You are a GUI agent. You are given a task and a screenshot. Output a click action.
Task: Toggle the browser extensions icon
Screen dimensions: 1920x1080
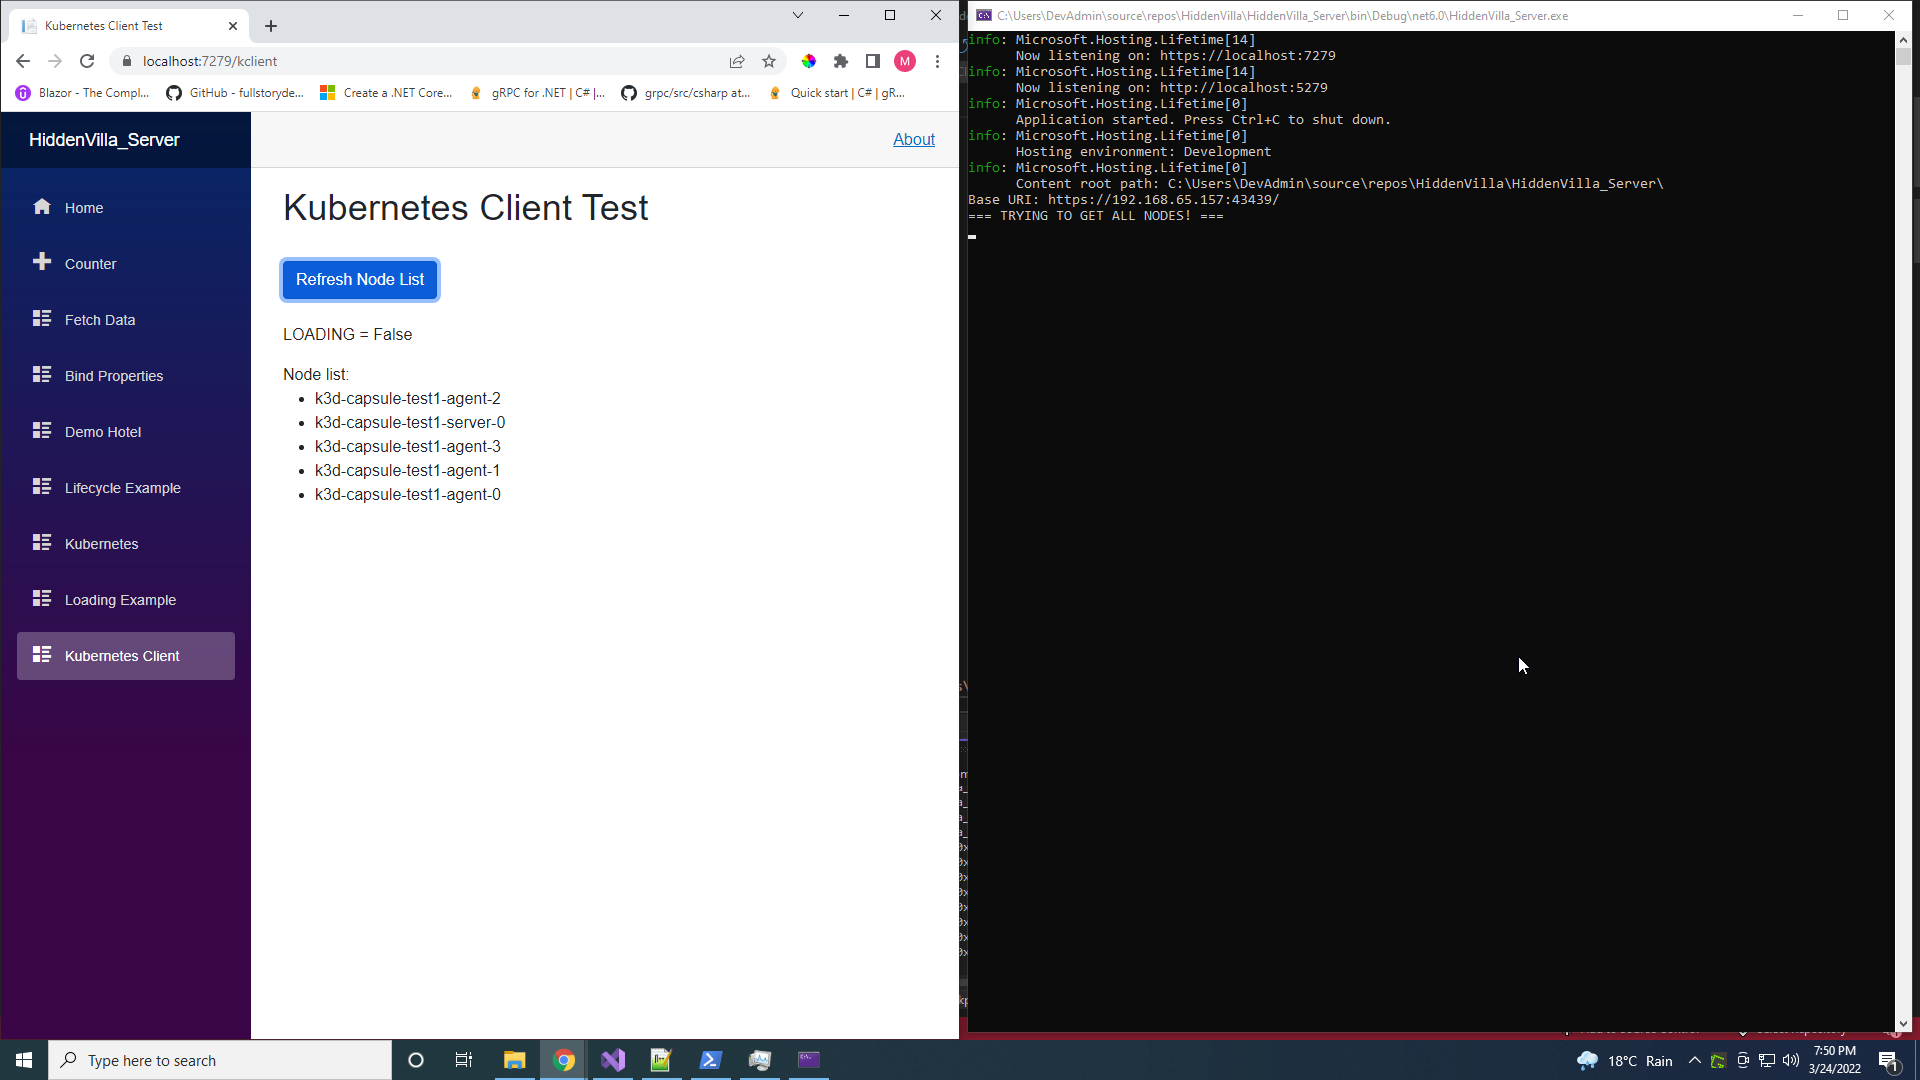841,61
